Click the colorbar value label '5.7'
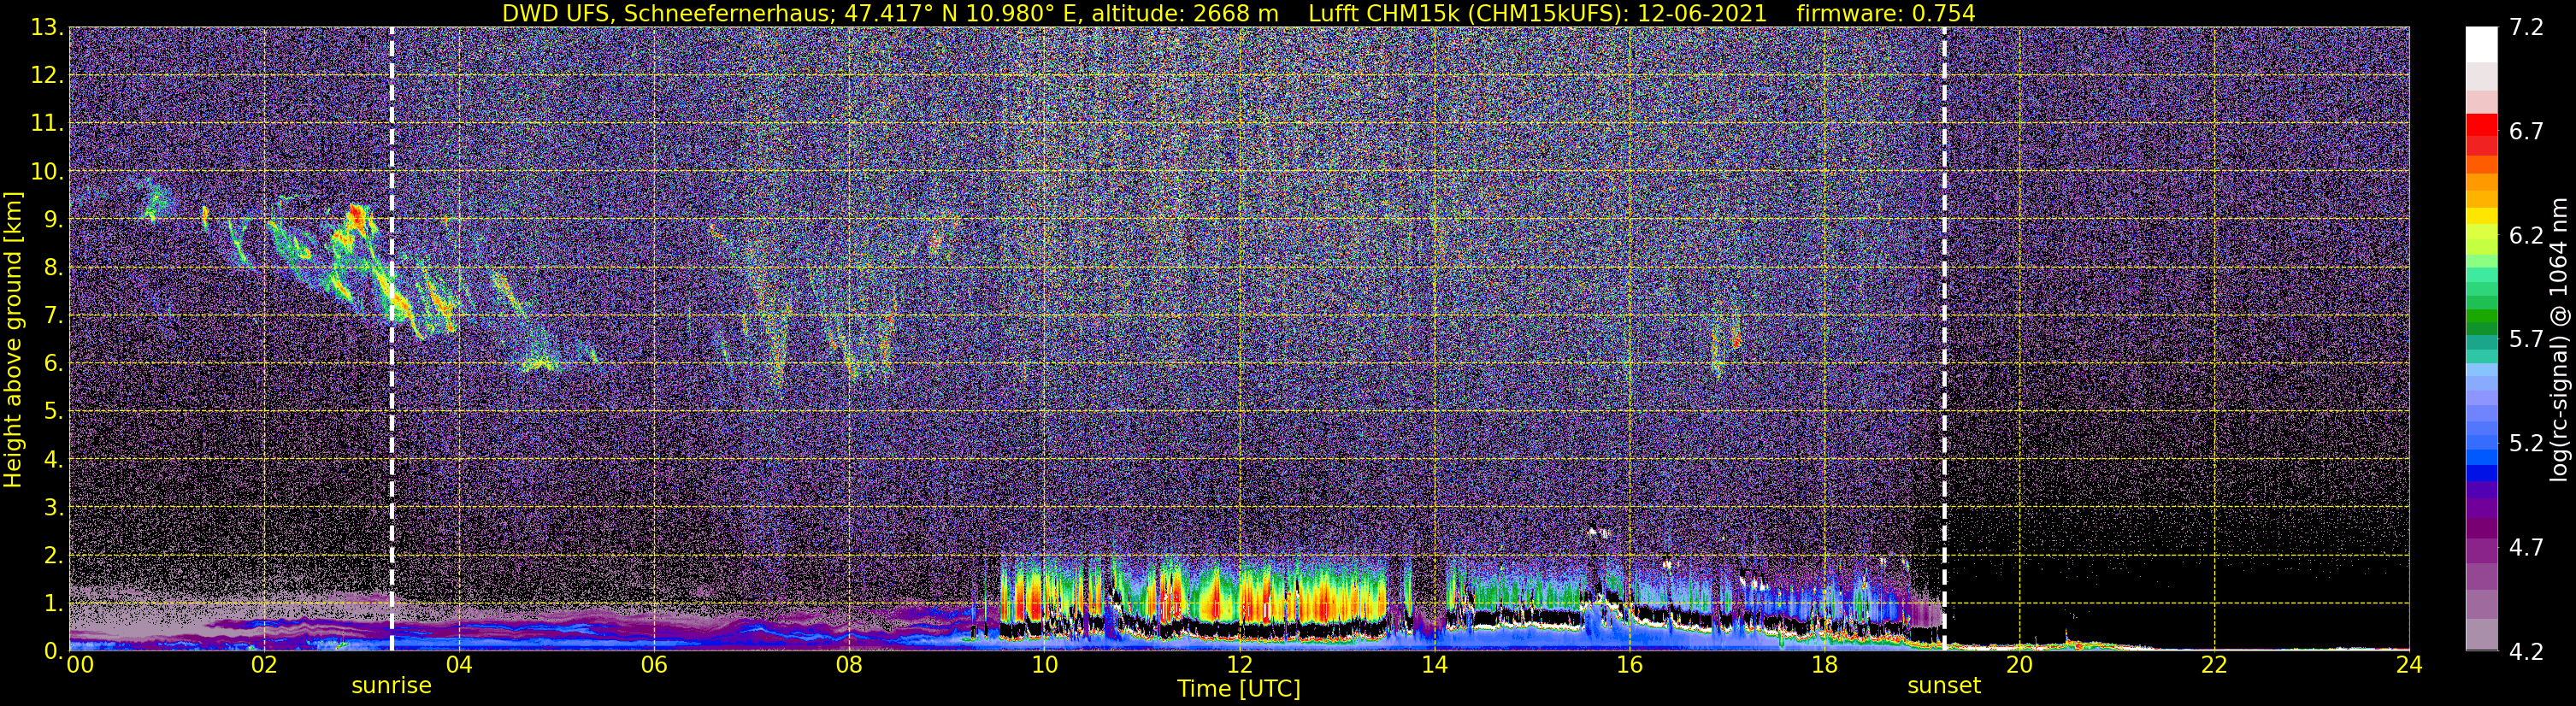 (x=2526, y=340)
